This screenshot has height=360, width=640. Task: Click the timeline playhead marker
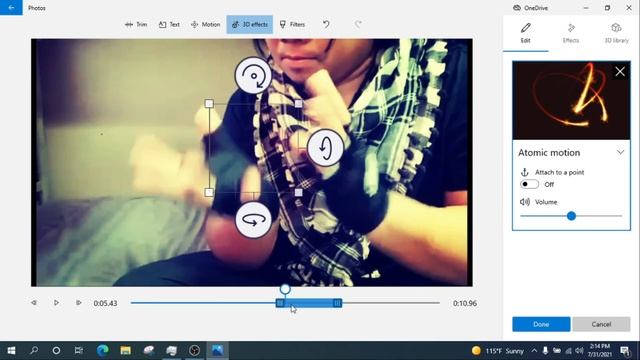285,289
